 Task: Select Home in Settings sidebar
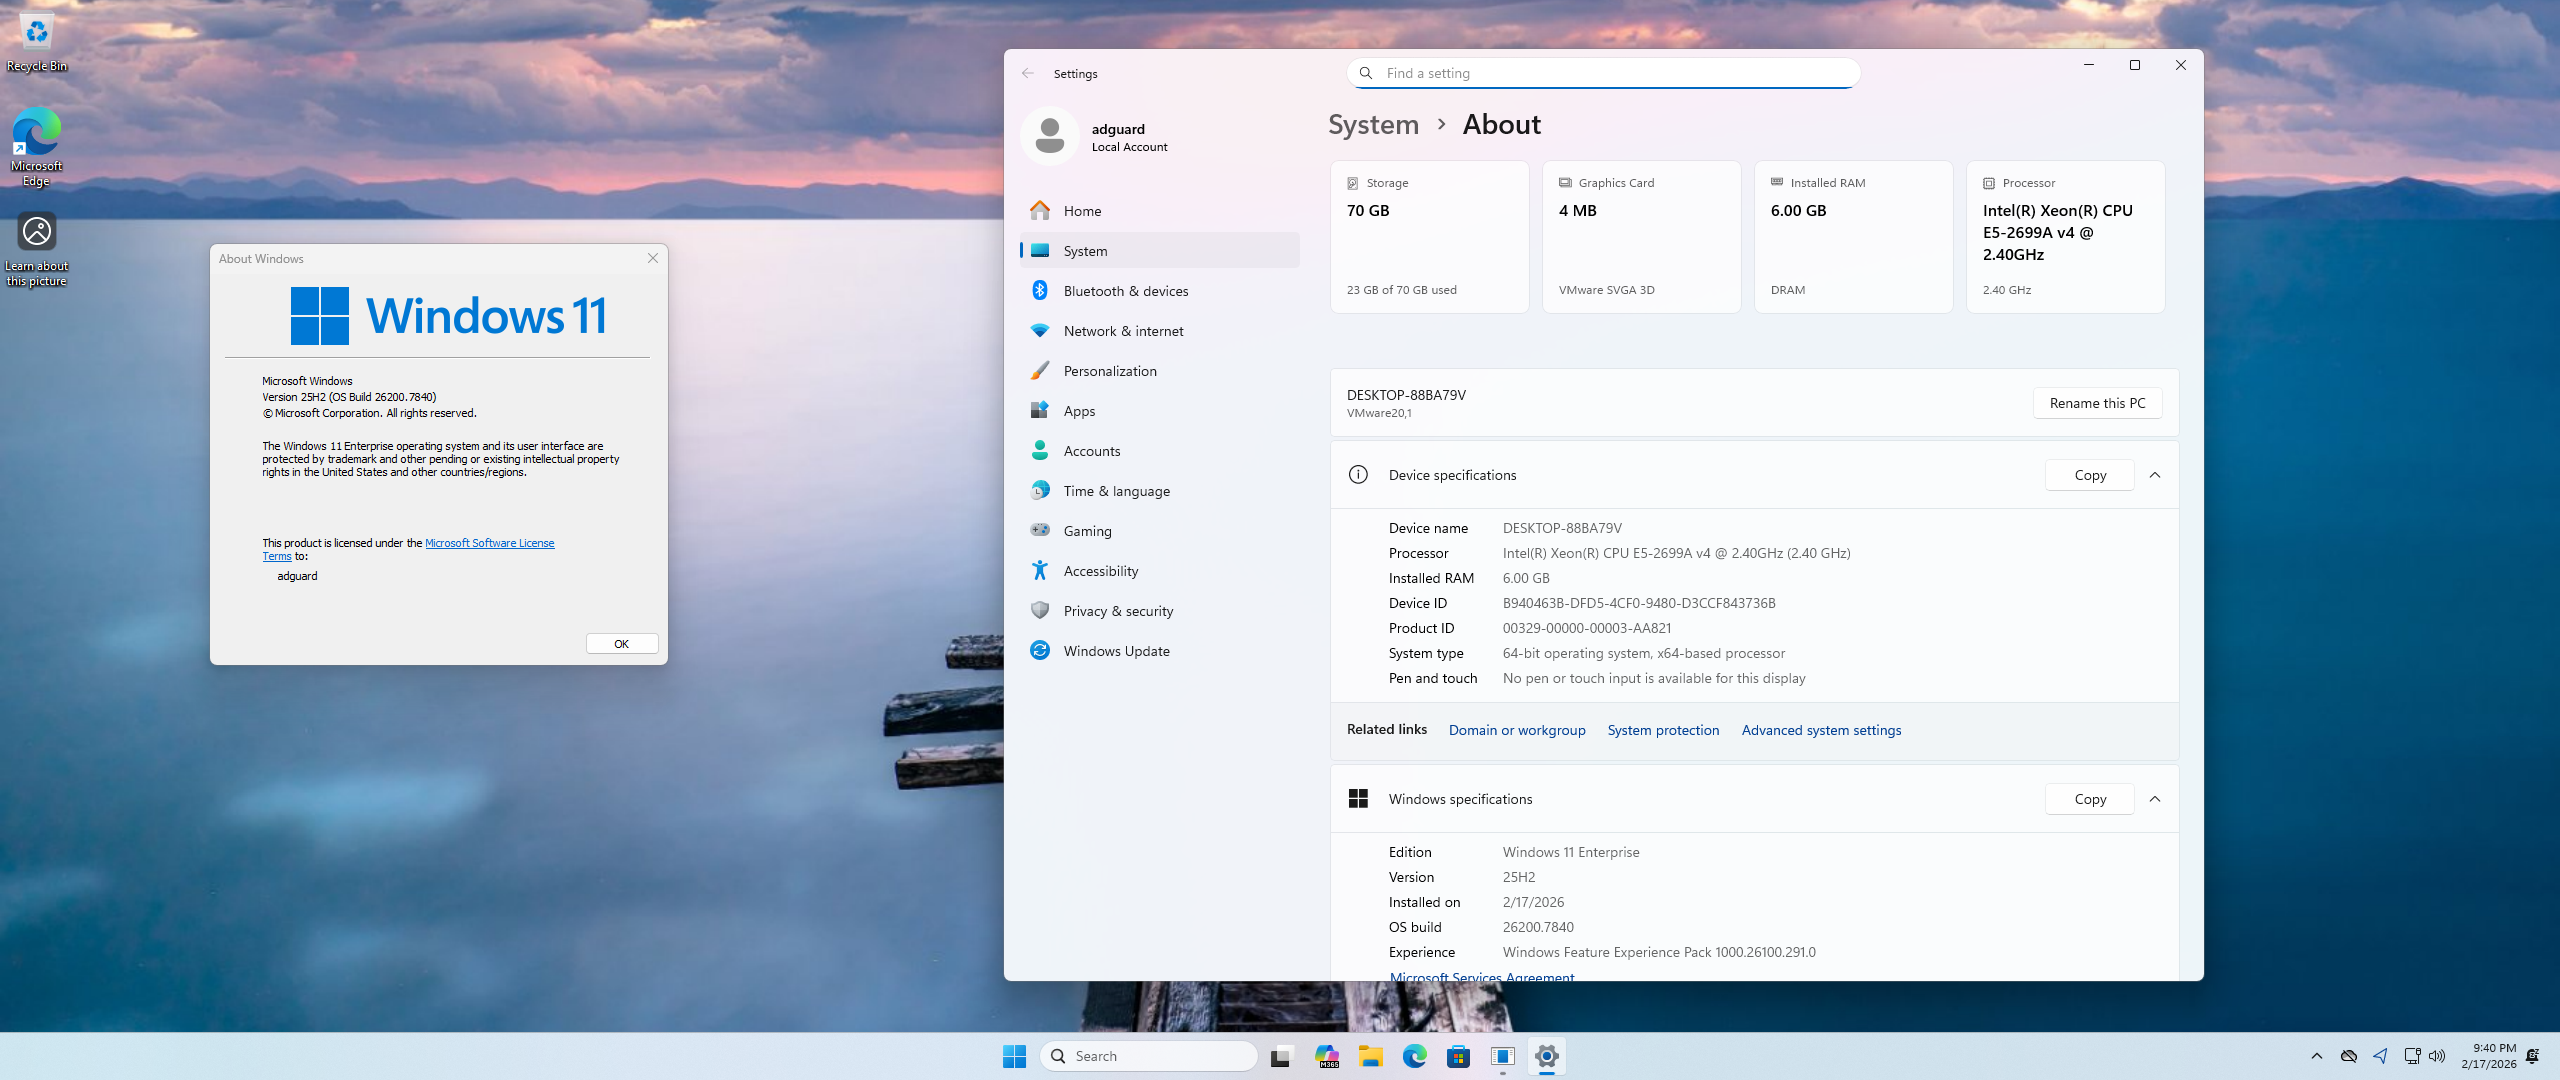click(x=1082, y=211)
